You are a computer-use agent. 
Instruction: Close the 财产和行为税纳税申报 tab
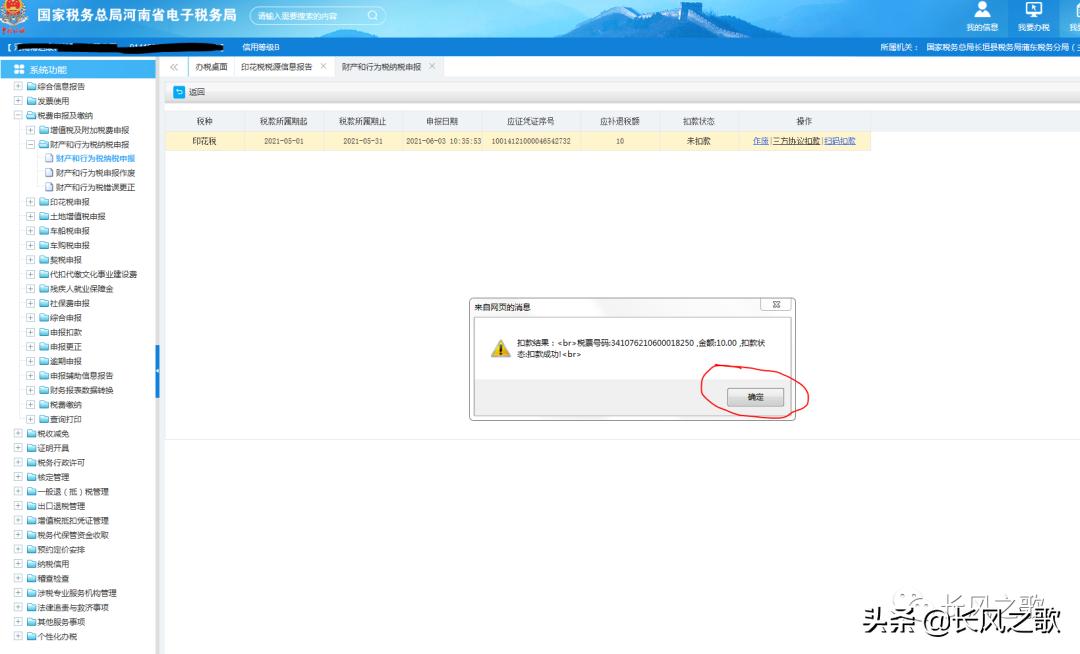(432, 66)
